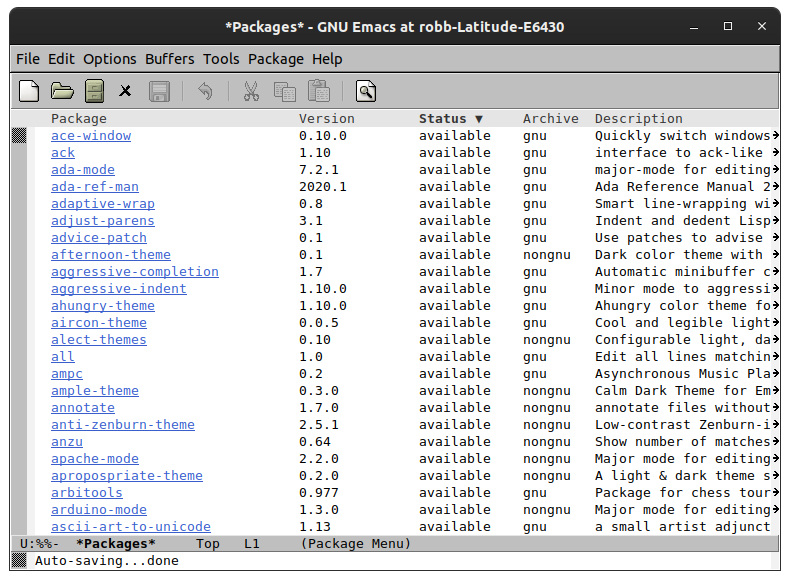
Task: Select version 2020.1 of ada-ref-man
Action: [x=322, y=187]
